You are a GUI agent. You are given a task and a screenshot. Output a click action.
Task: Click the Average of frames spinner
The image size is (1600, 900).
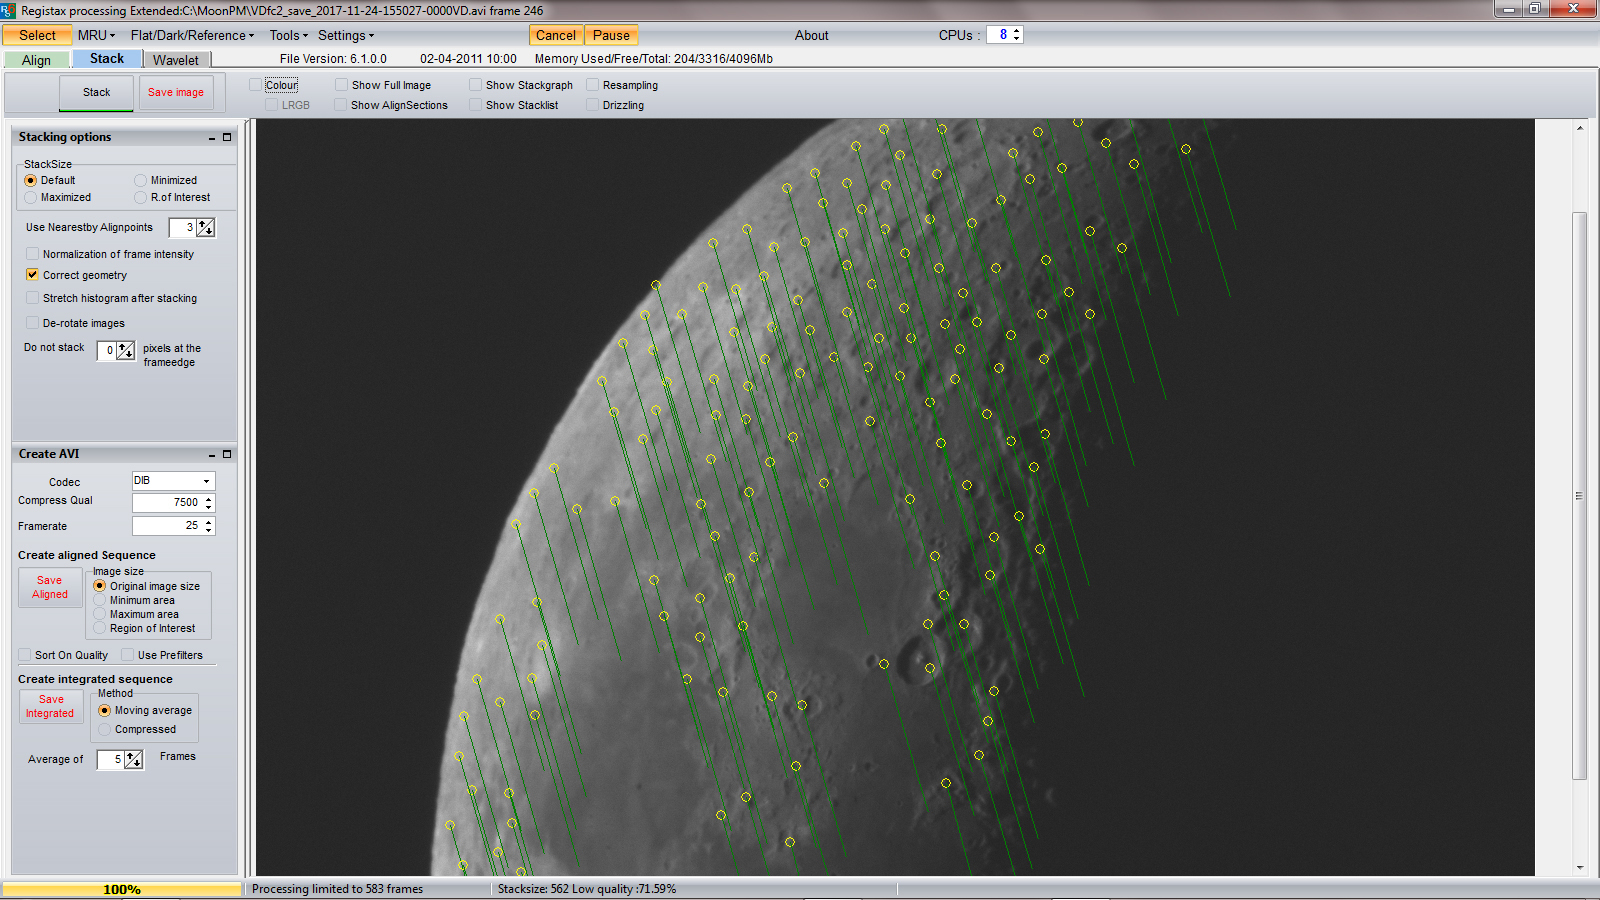tap(134, 760)
